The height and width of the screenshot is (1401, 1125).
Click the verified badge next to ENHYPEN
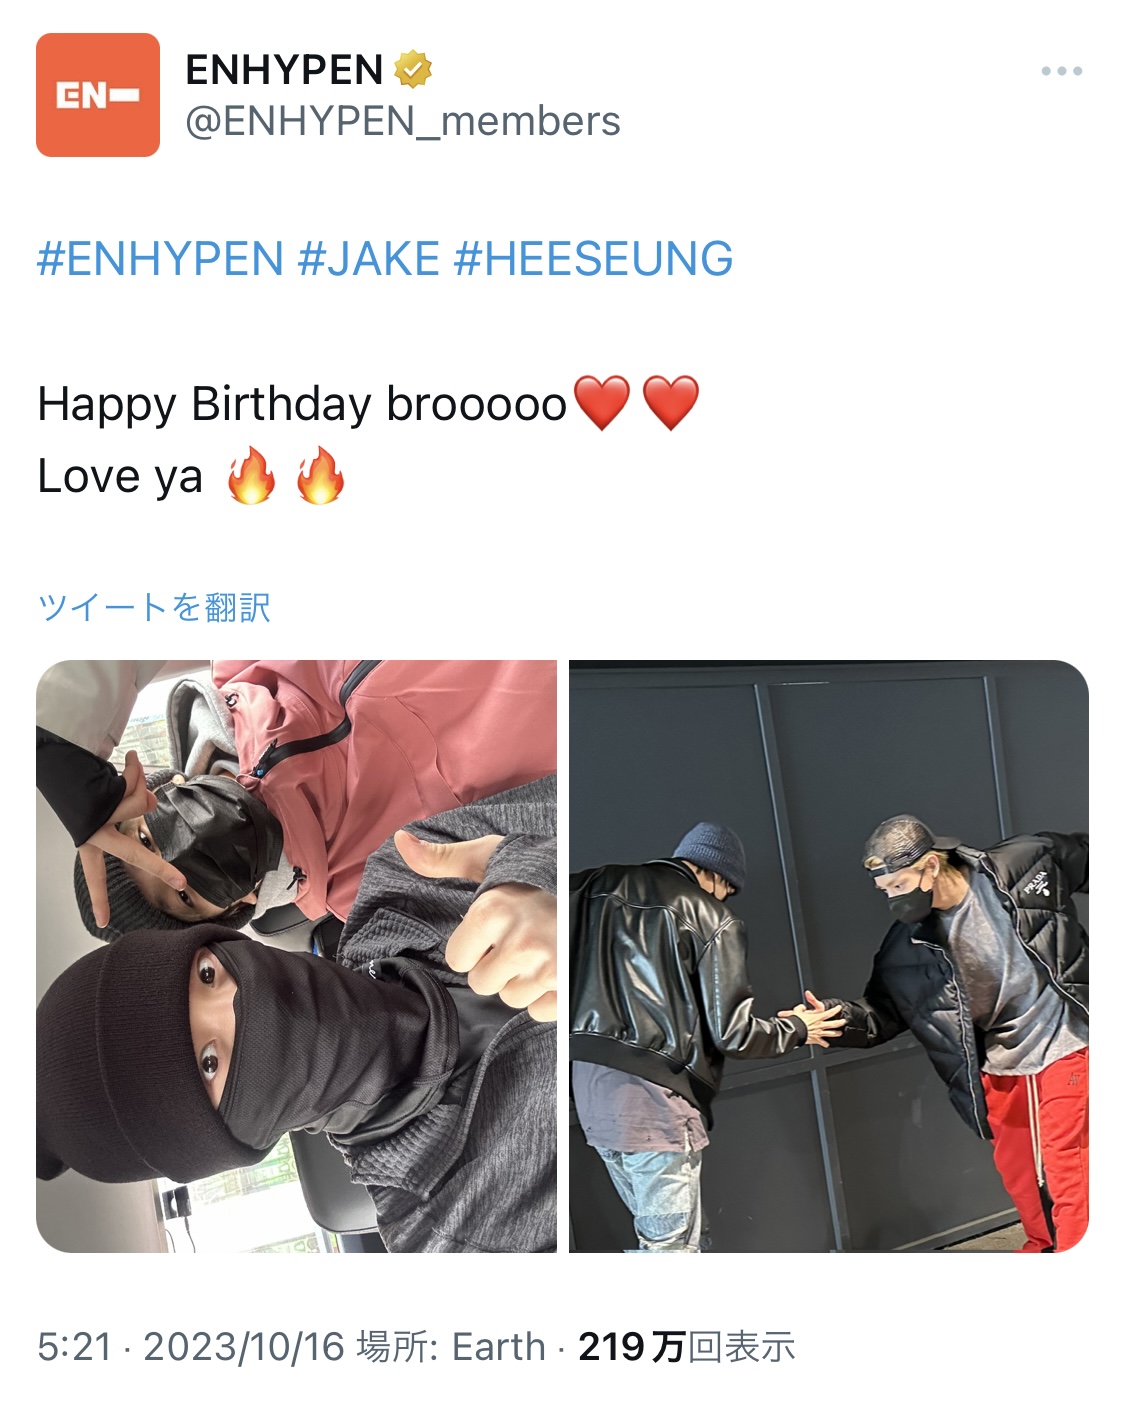[x=412, y=70]
